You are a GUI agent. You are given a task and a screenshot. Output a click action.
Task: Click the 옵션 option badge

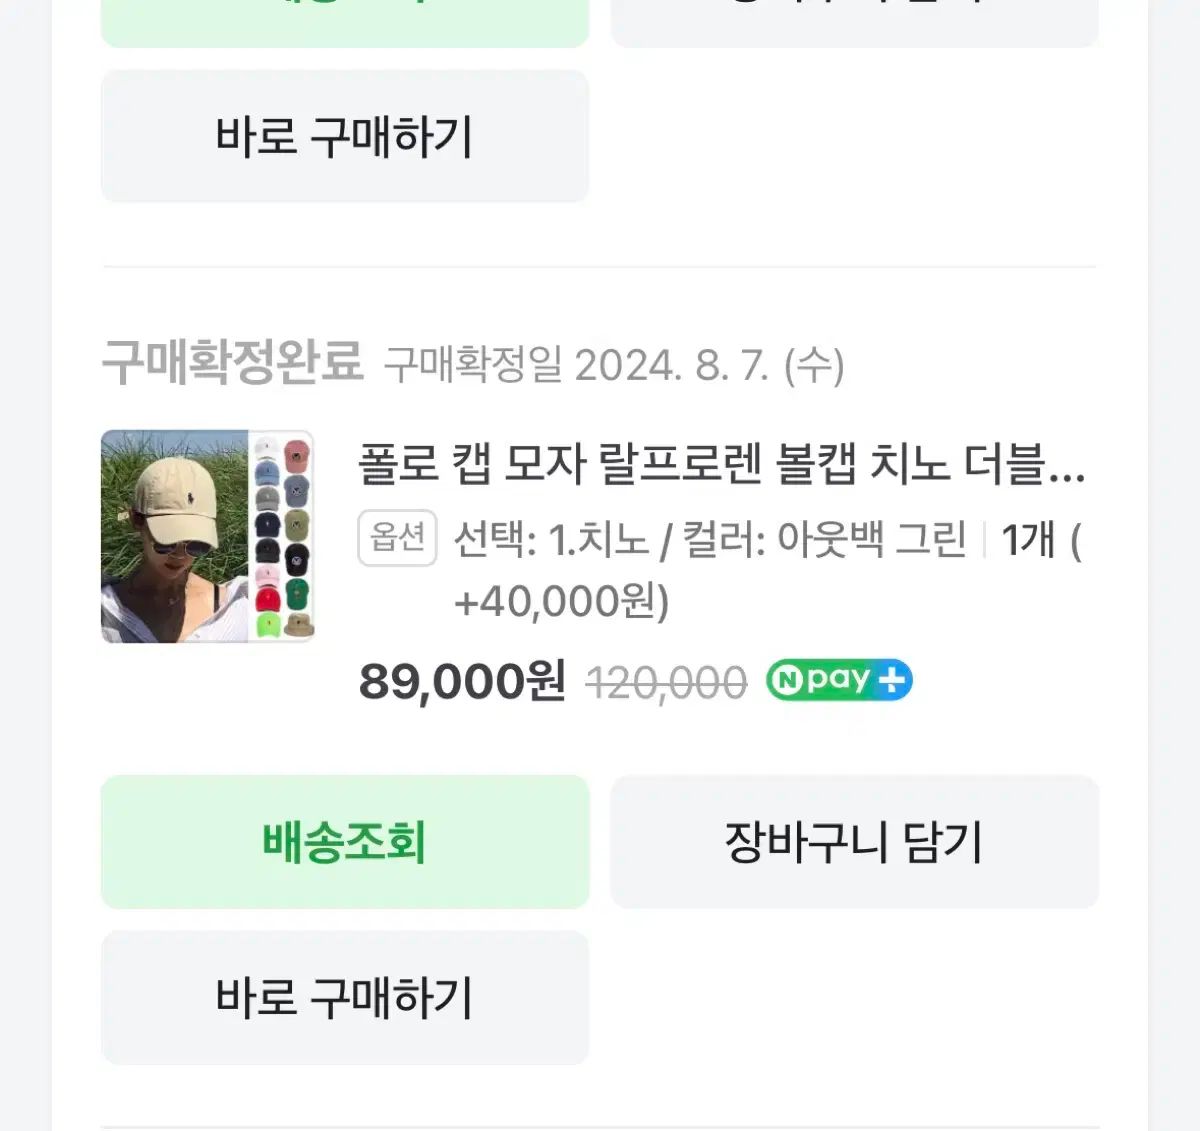[397, 539]
